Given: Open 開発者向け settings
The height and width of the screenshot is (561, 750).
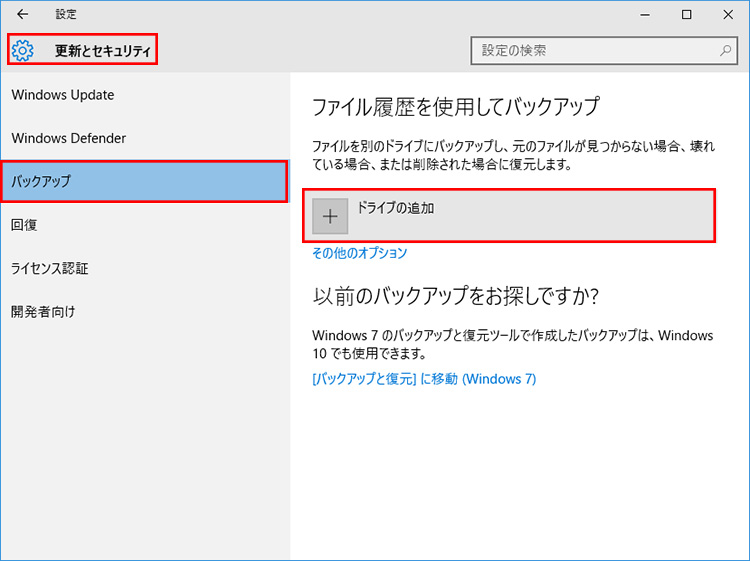Looking at the screenshot, I should click(43, 311).
